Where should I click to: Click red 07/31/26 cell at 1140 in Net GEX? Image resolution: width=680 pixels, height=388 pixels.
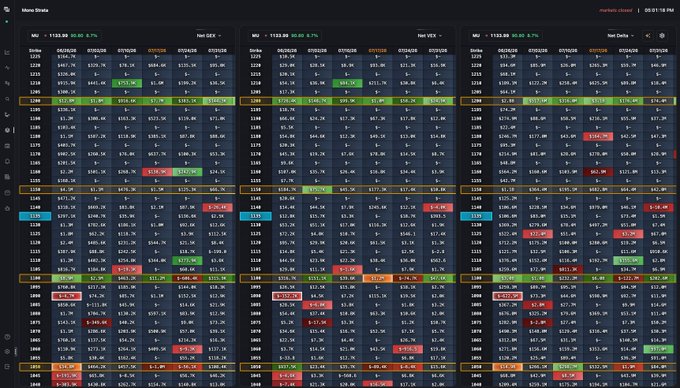tap(217, 207)
